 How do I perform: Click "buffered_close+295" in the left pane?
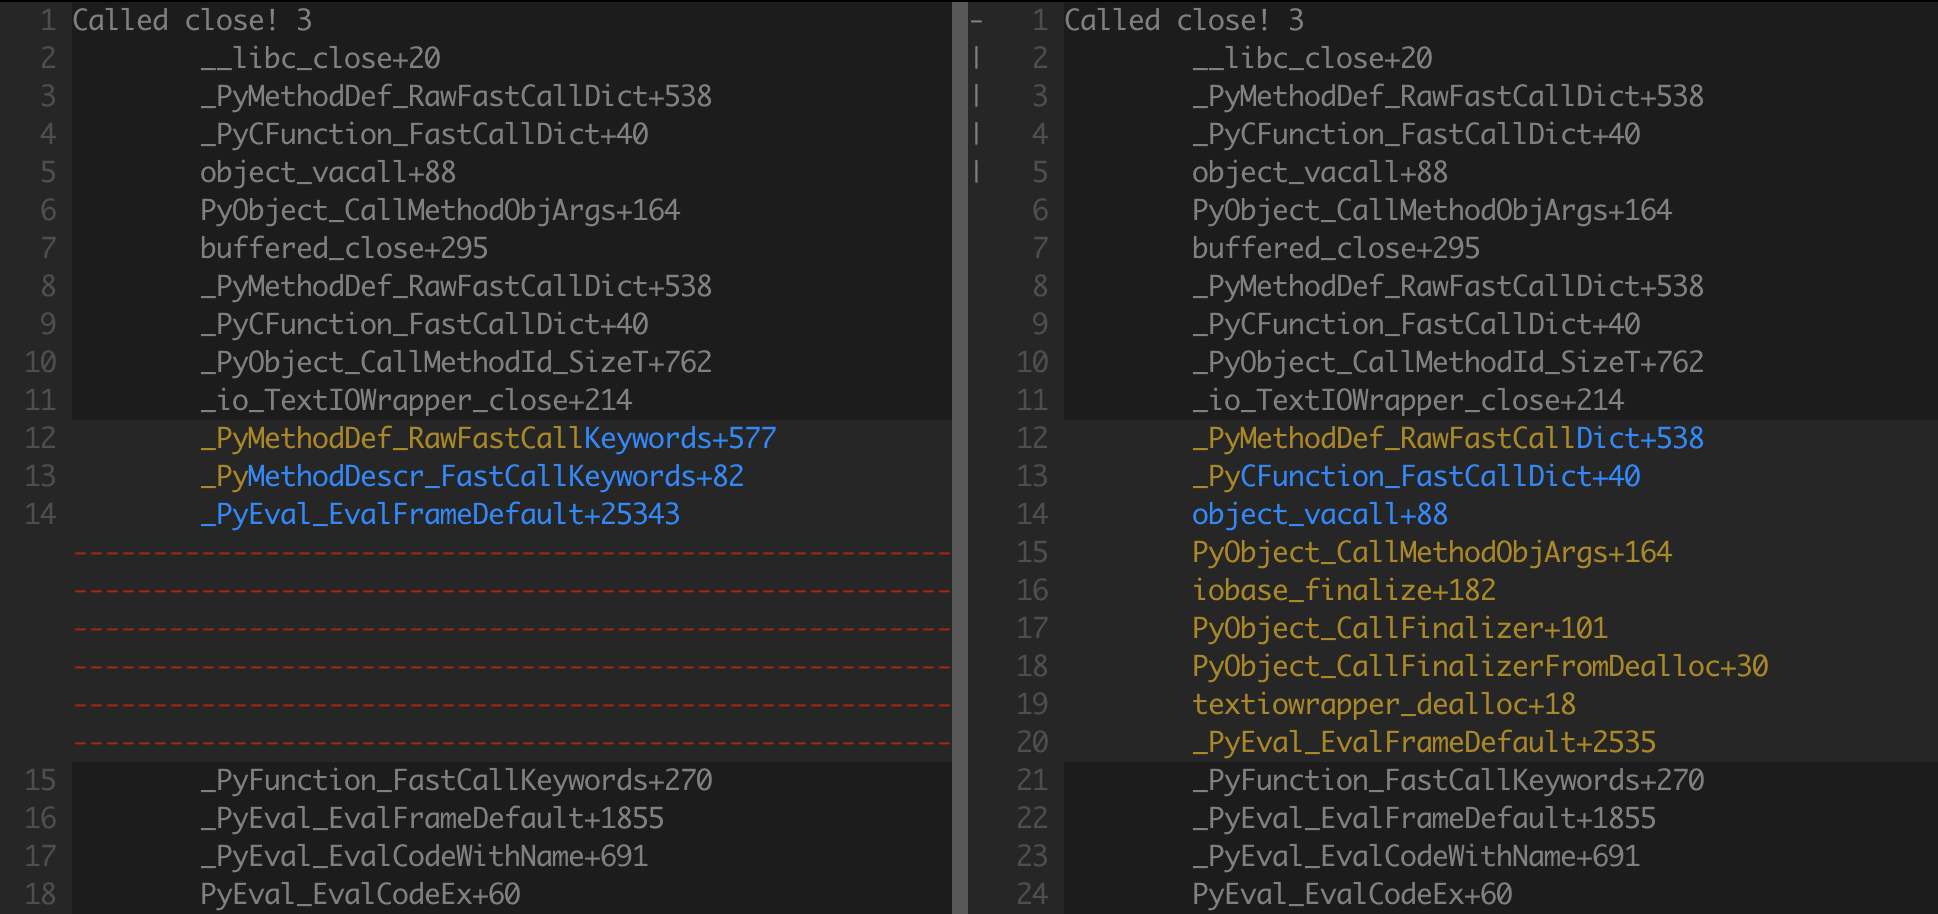click(344, 248)
